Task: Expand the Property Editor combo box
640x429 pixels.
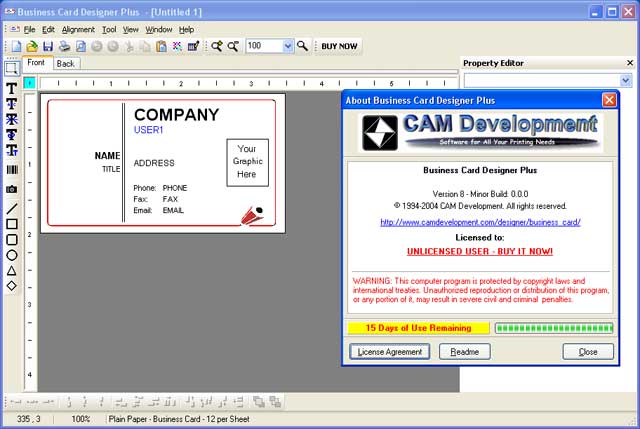Action: coord(625,80)
